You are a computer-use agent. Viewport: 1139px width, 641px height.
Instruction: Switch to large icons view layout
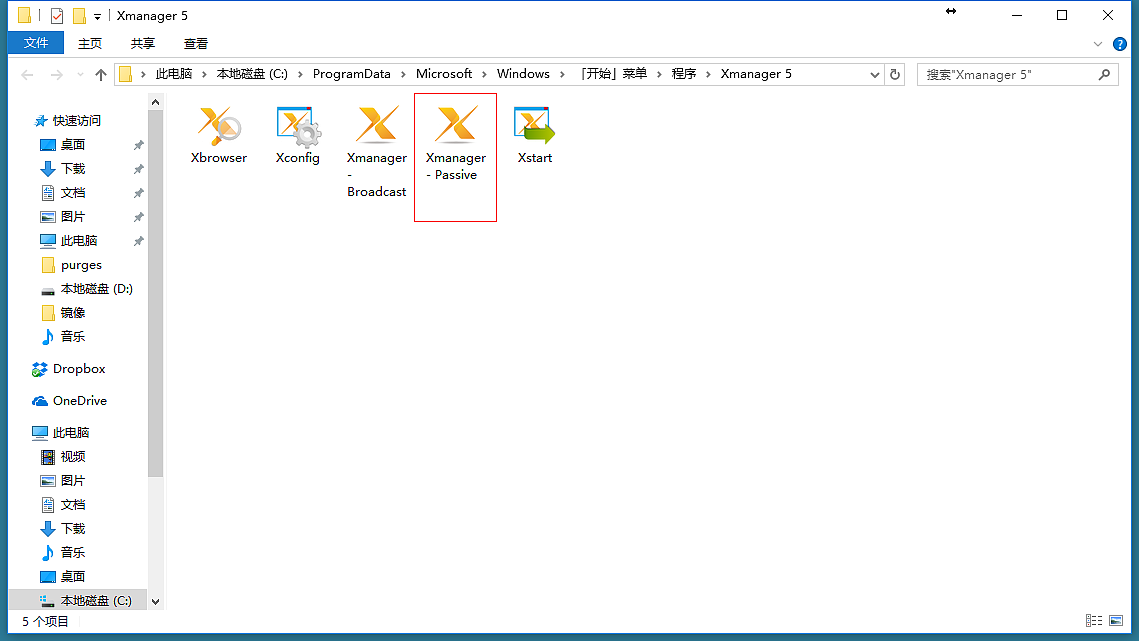1117,621
